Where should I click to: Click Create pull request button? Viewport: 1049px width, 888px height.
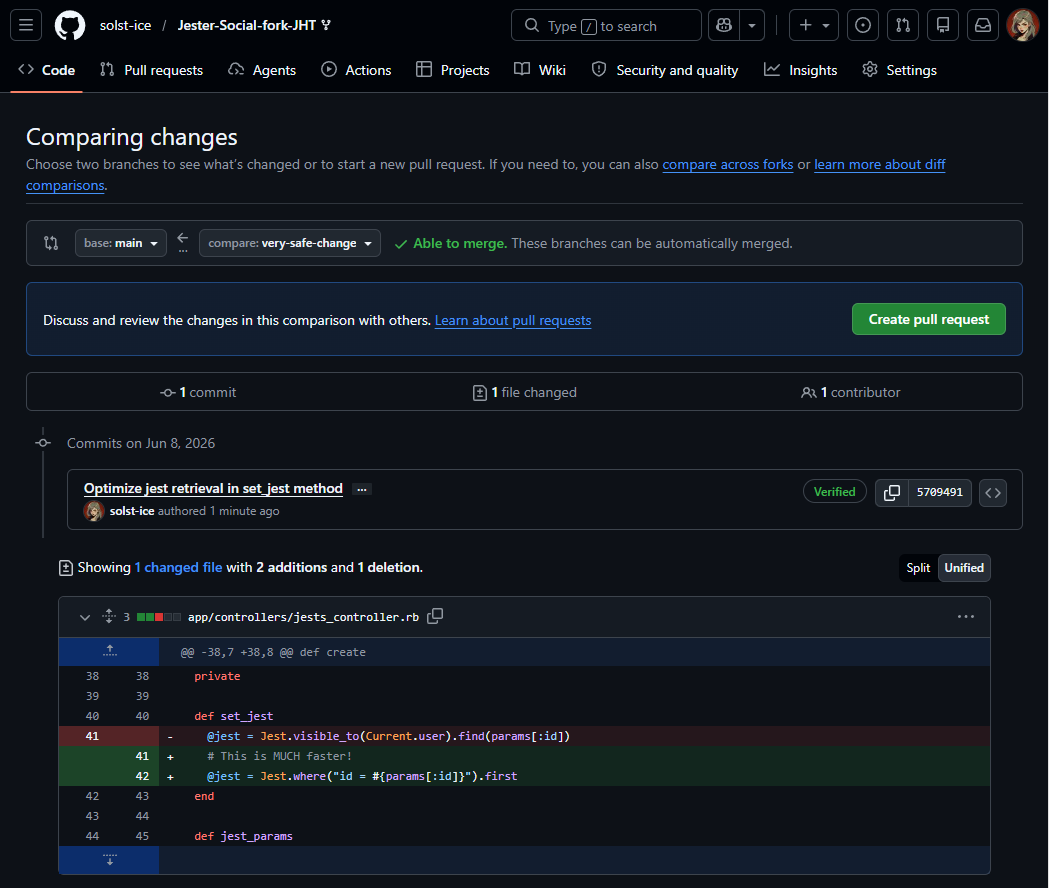click(x=929, y=319)
